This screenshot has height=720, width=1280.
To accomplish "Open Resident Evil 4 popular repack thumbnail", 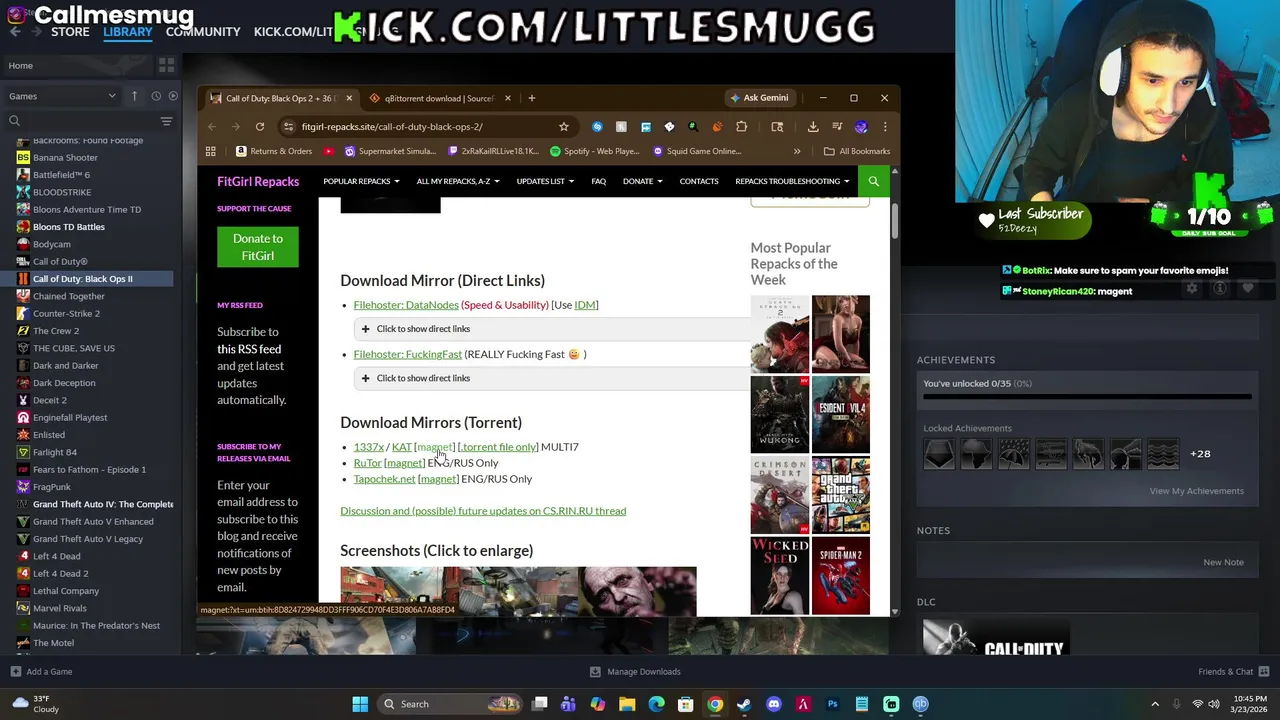I will tap(841, 414).
